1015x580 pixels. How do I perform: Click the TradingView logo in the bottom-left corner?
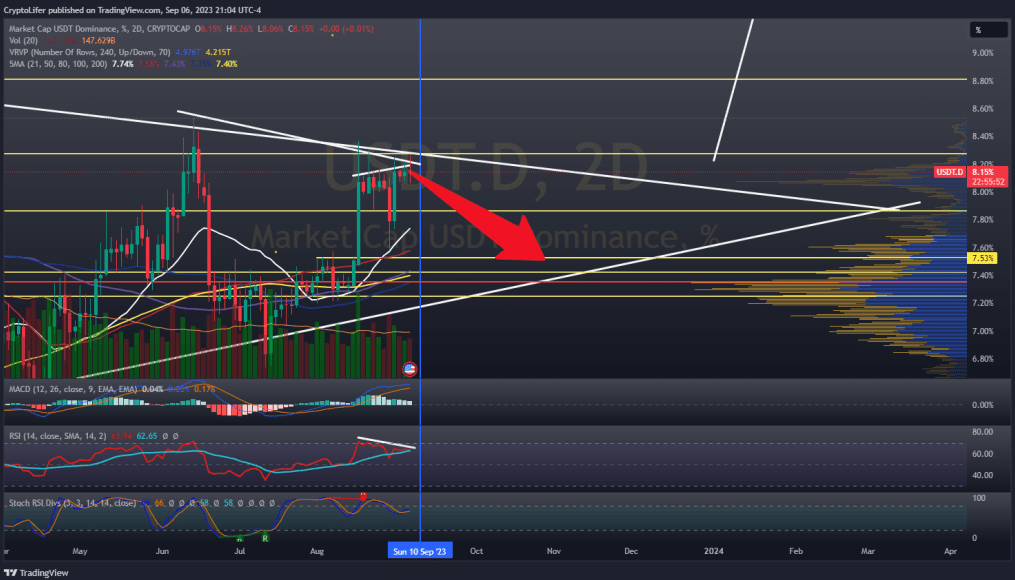click(x=32, y=572)
